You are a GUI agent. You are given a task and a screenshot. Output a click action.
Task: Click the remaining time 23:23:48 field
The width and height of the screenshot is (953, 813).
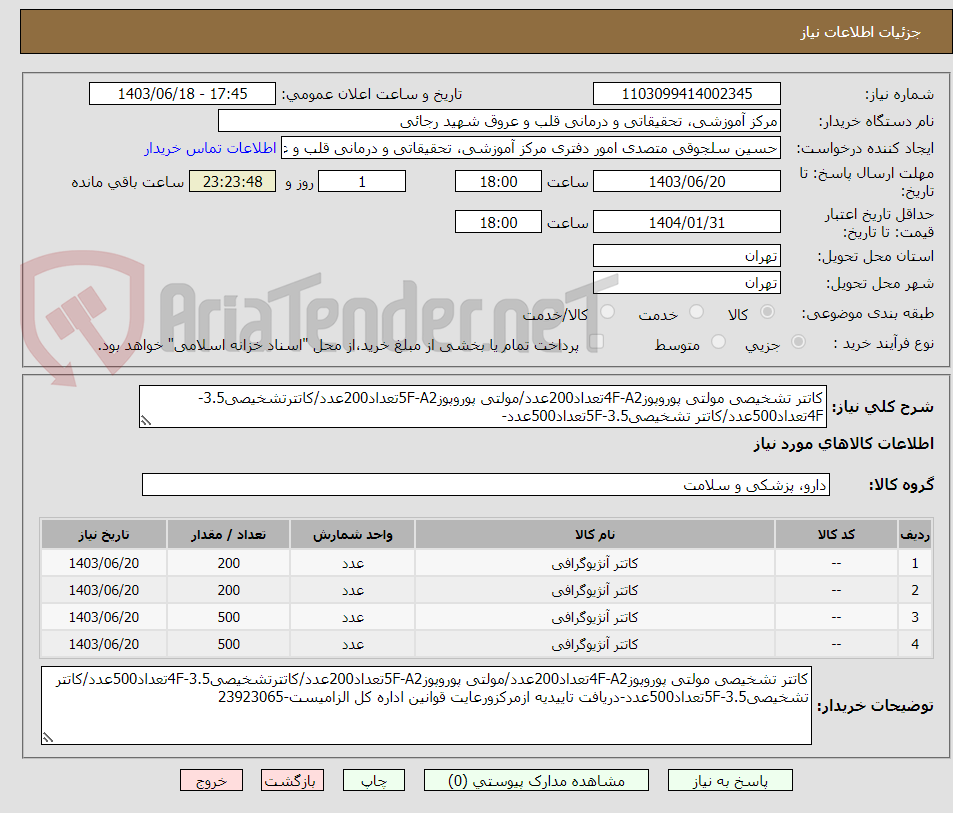click(x=232, y=182)
